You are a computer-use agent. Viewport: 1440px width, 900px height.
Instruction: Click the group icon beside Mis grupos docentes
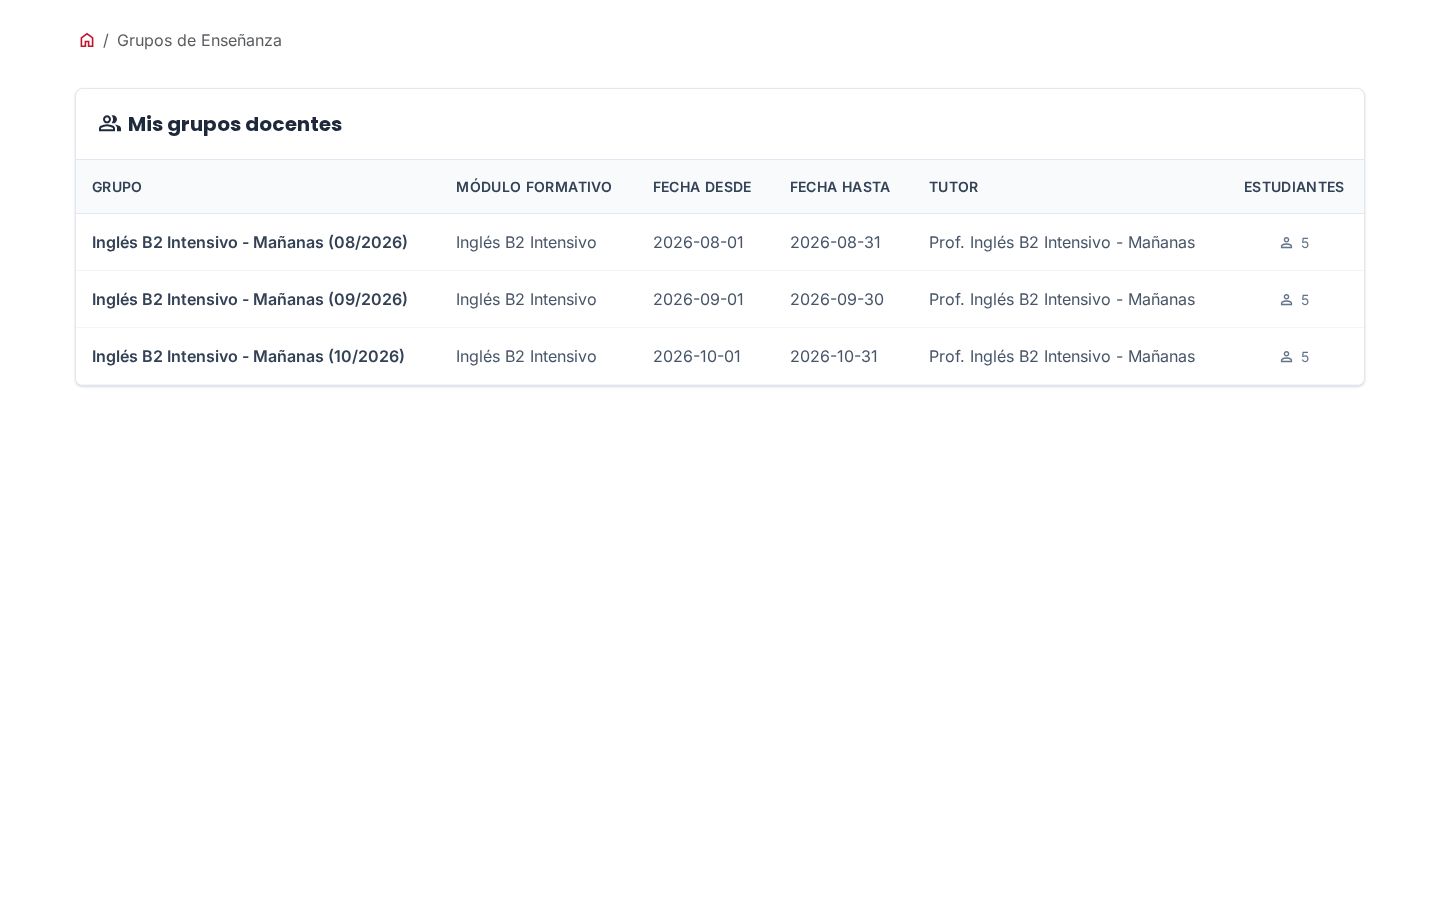[110, 124]
